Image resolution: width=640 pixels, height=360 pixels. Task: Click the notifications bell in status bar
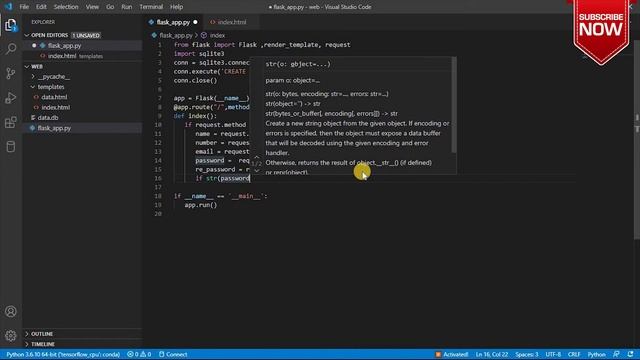point(631,354)
